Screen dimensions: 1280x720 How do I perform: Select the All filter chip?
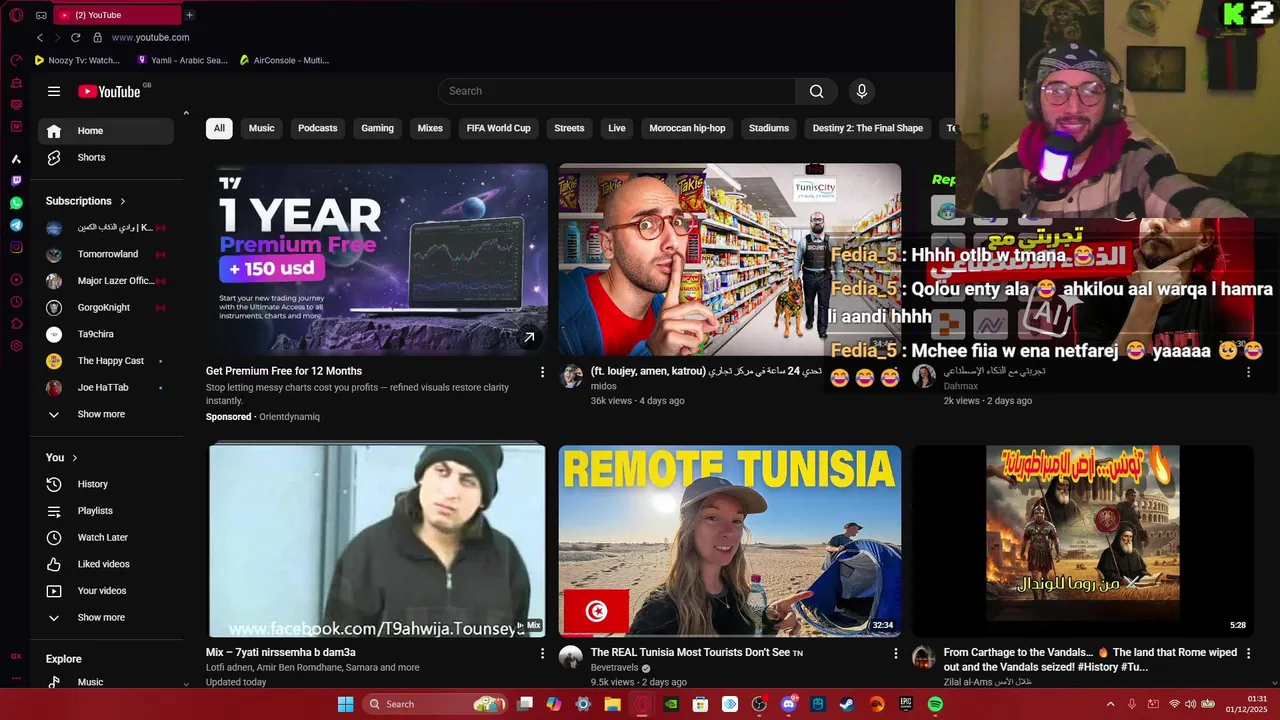pos(219,128)
